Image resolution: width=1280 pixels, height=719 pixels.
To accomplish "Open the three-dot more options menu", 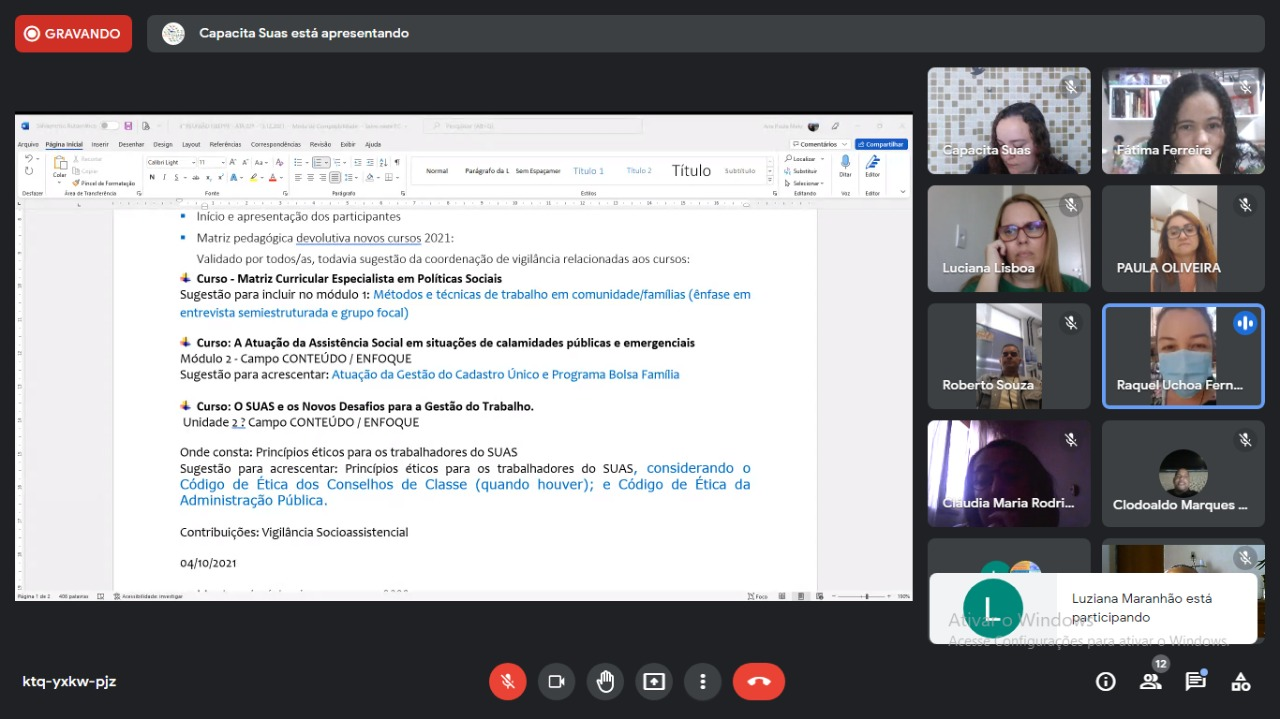I will coord(703,681).
